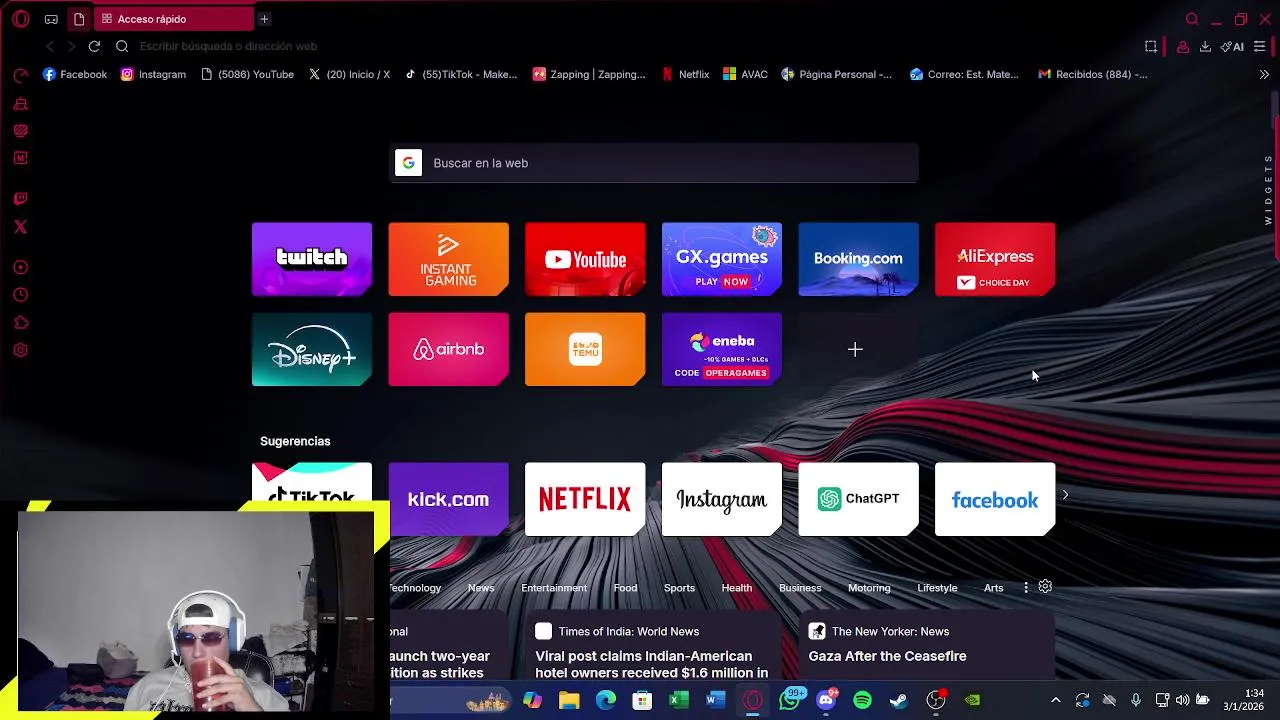This screenshot has height=720, width=1280.
Task: Open new tab with plus button
Action: pos(264,19)
